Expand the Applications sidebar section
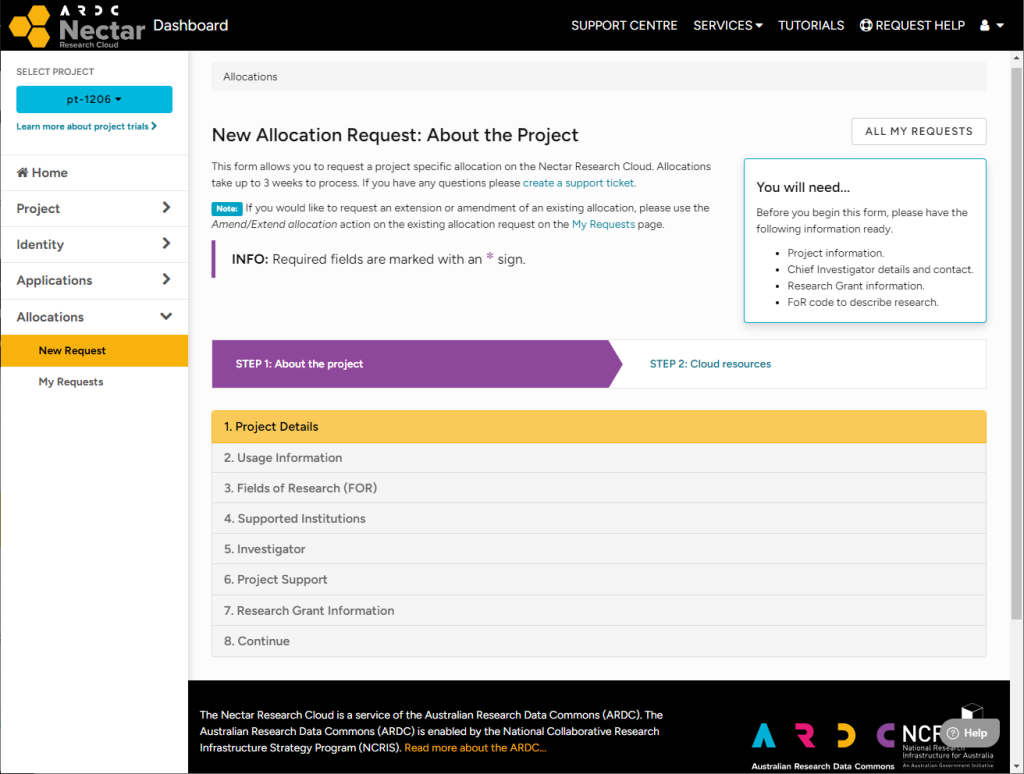1024x774 pixels. click(x=94, y=280)
